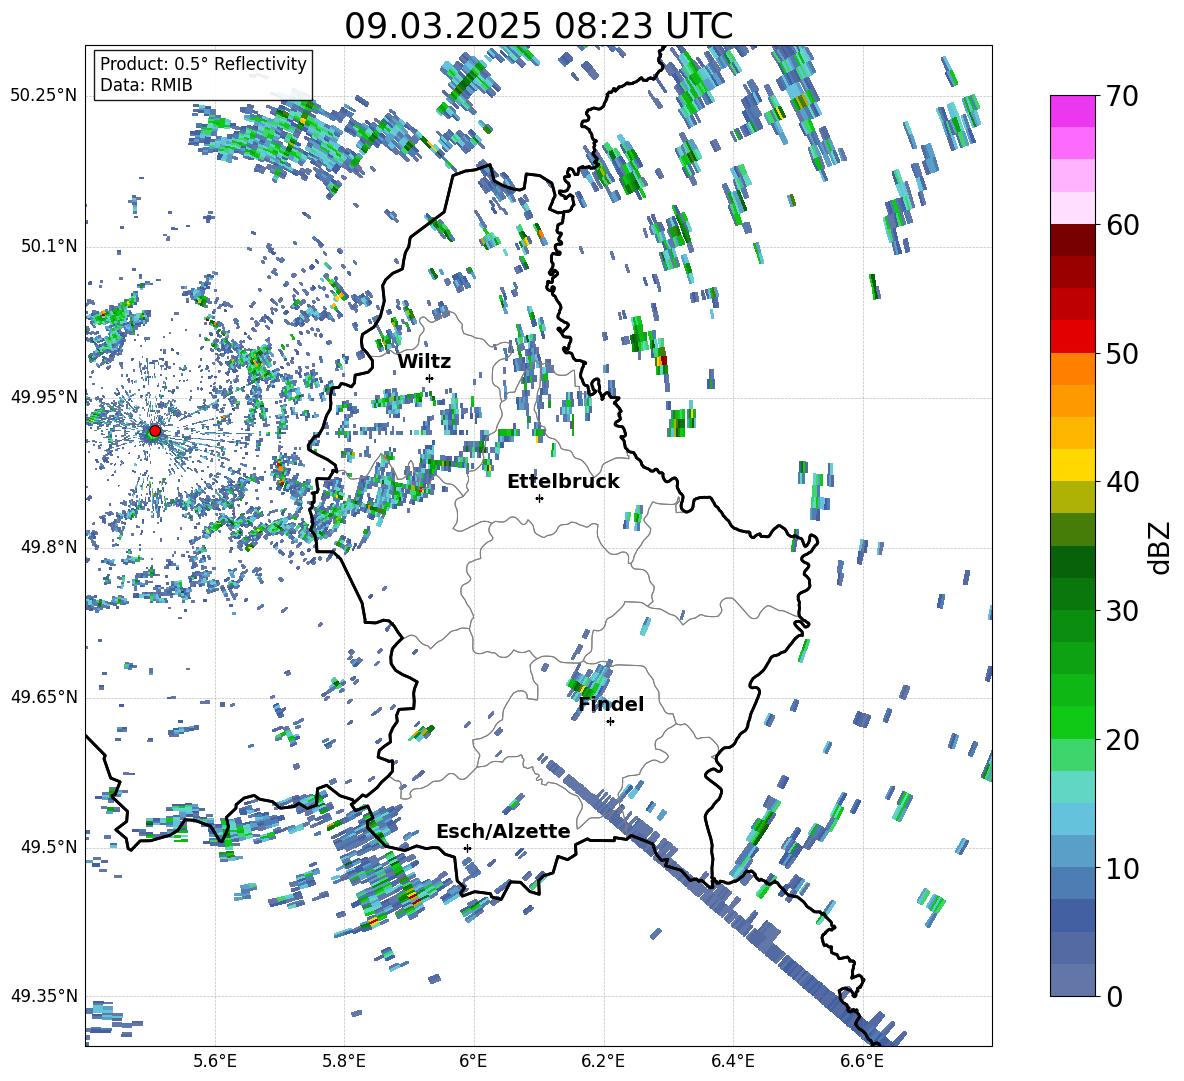The width and height of the screenshot is (1184, 1081).
Task: Click the 49.8°N latitude label
Action: coord(49,547)
